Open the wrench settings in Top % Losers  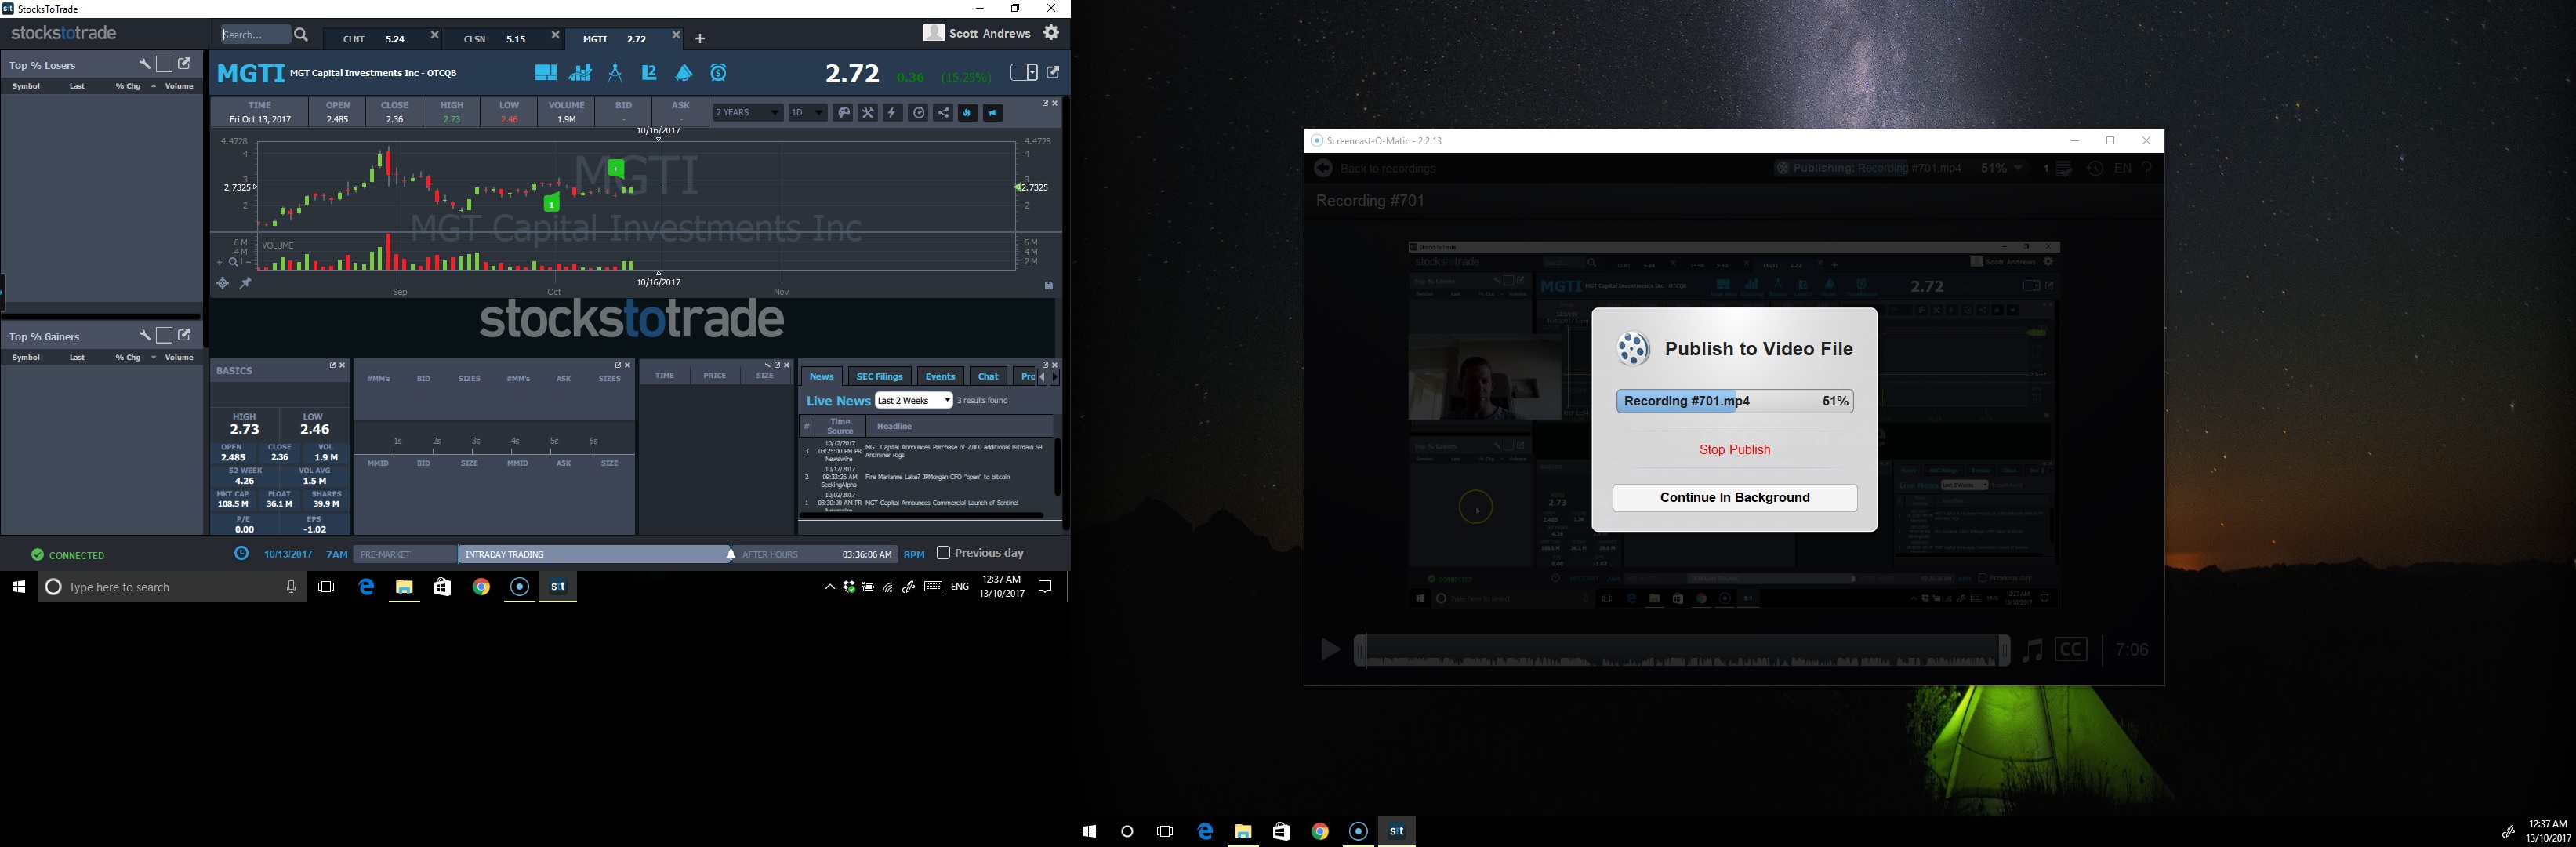144,64
